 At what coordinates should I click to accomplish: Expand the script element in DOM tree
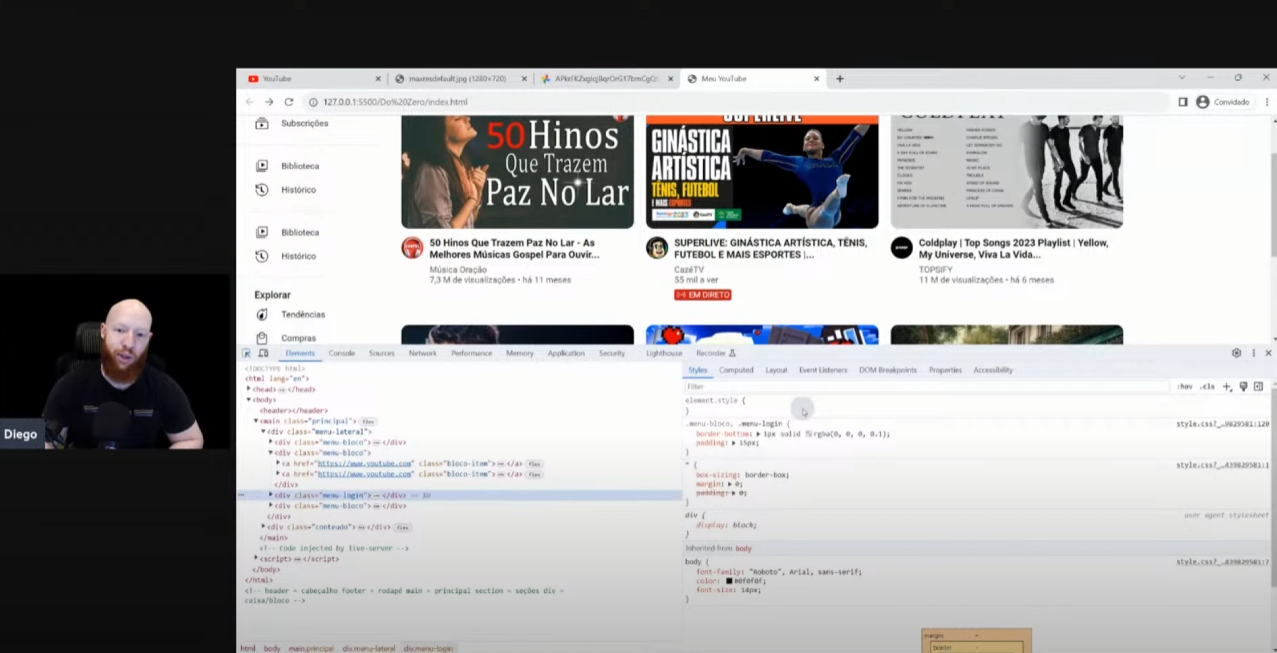click(x=256, y=559)
